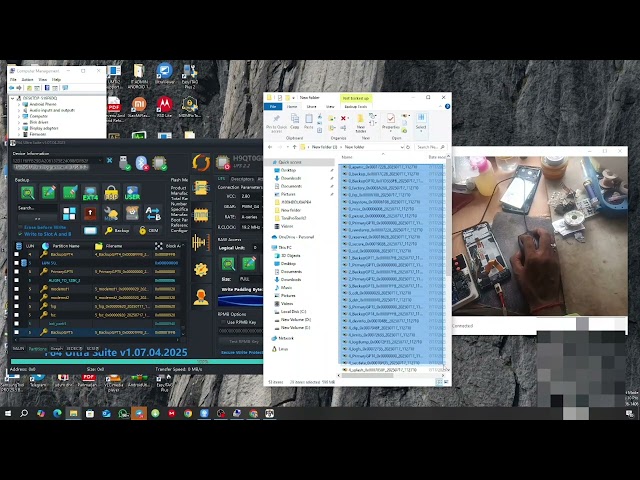The height and width of the screenshot is (480, 640).
Task: Open the UFS chip sidebar icon
Action: pyautogui.click(x=201, y=188)
